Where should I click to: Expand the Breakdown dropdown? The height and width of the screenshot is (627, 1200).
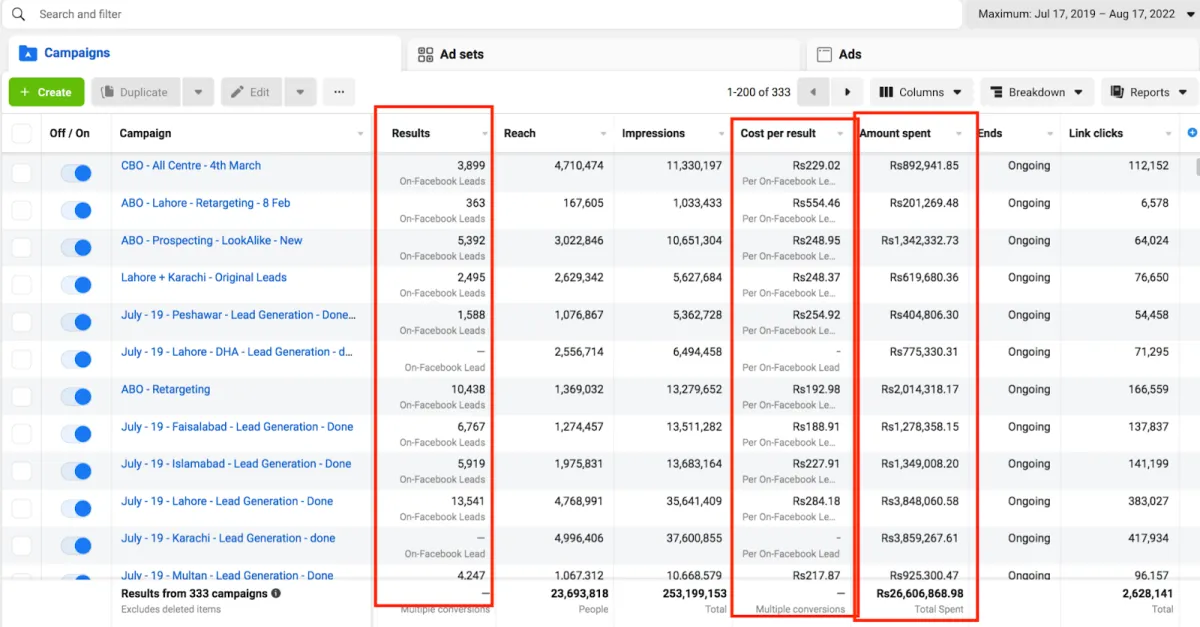(x=1036, y=92)
